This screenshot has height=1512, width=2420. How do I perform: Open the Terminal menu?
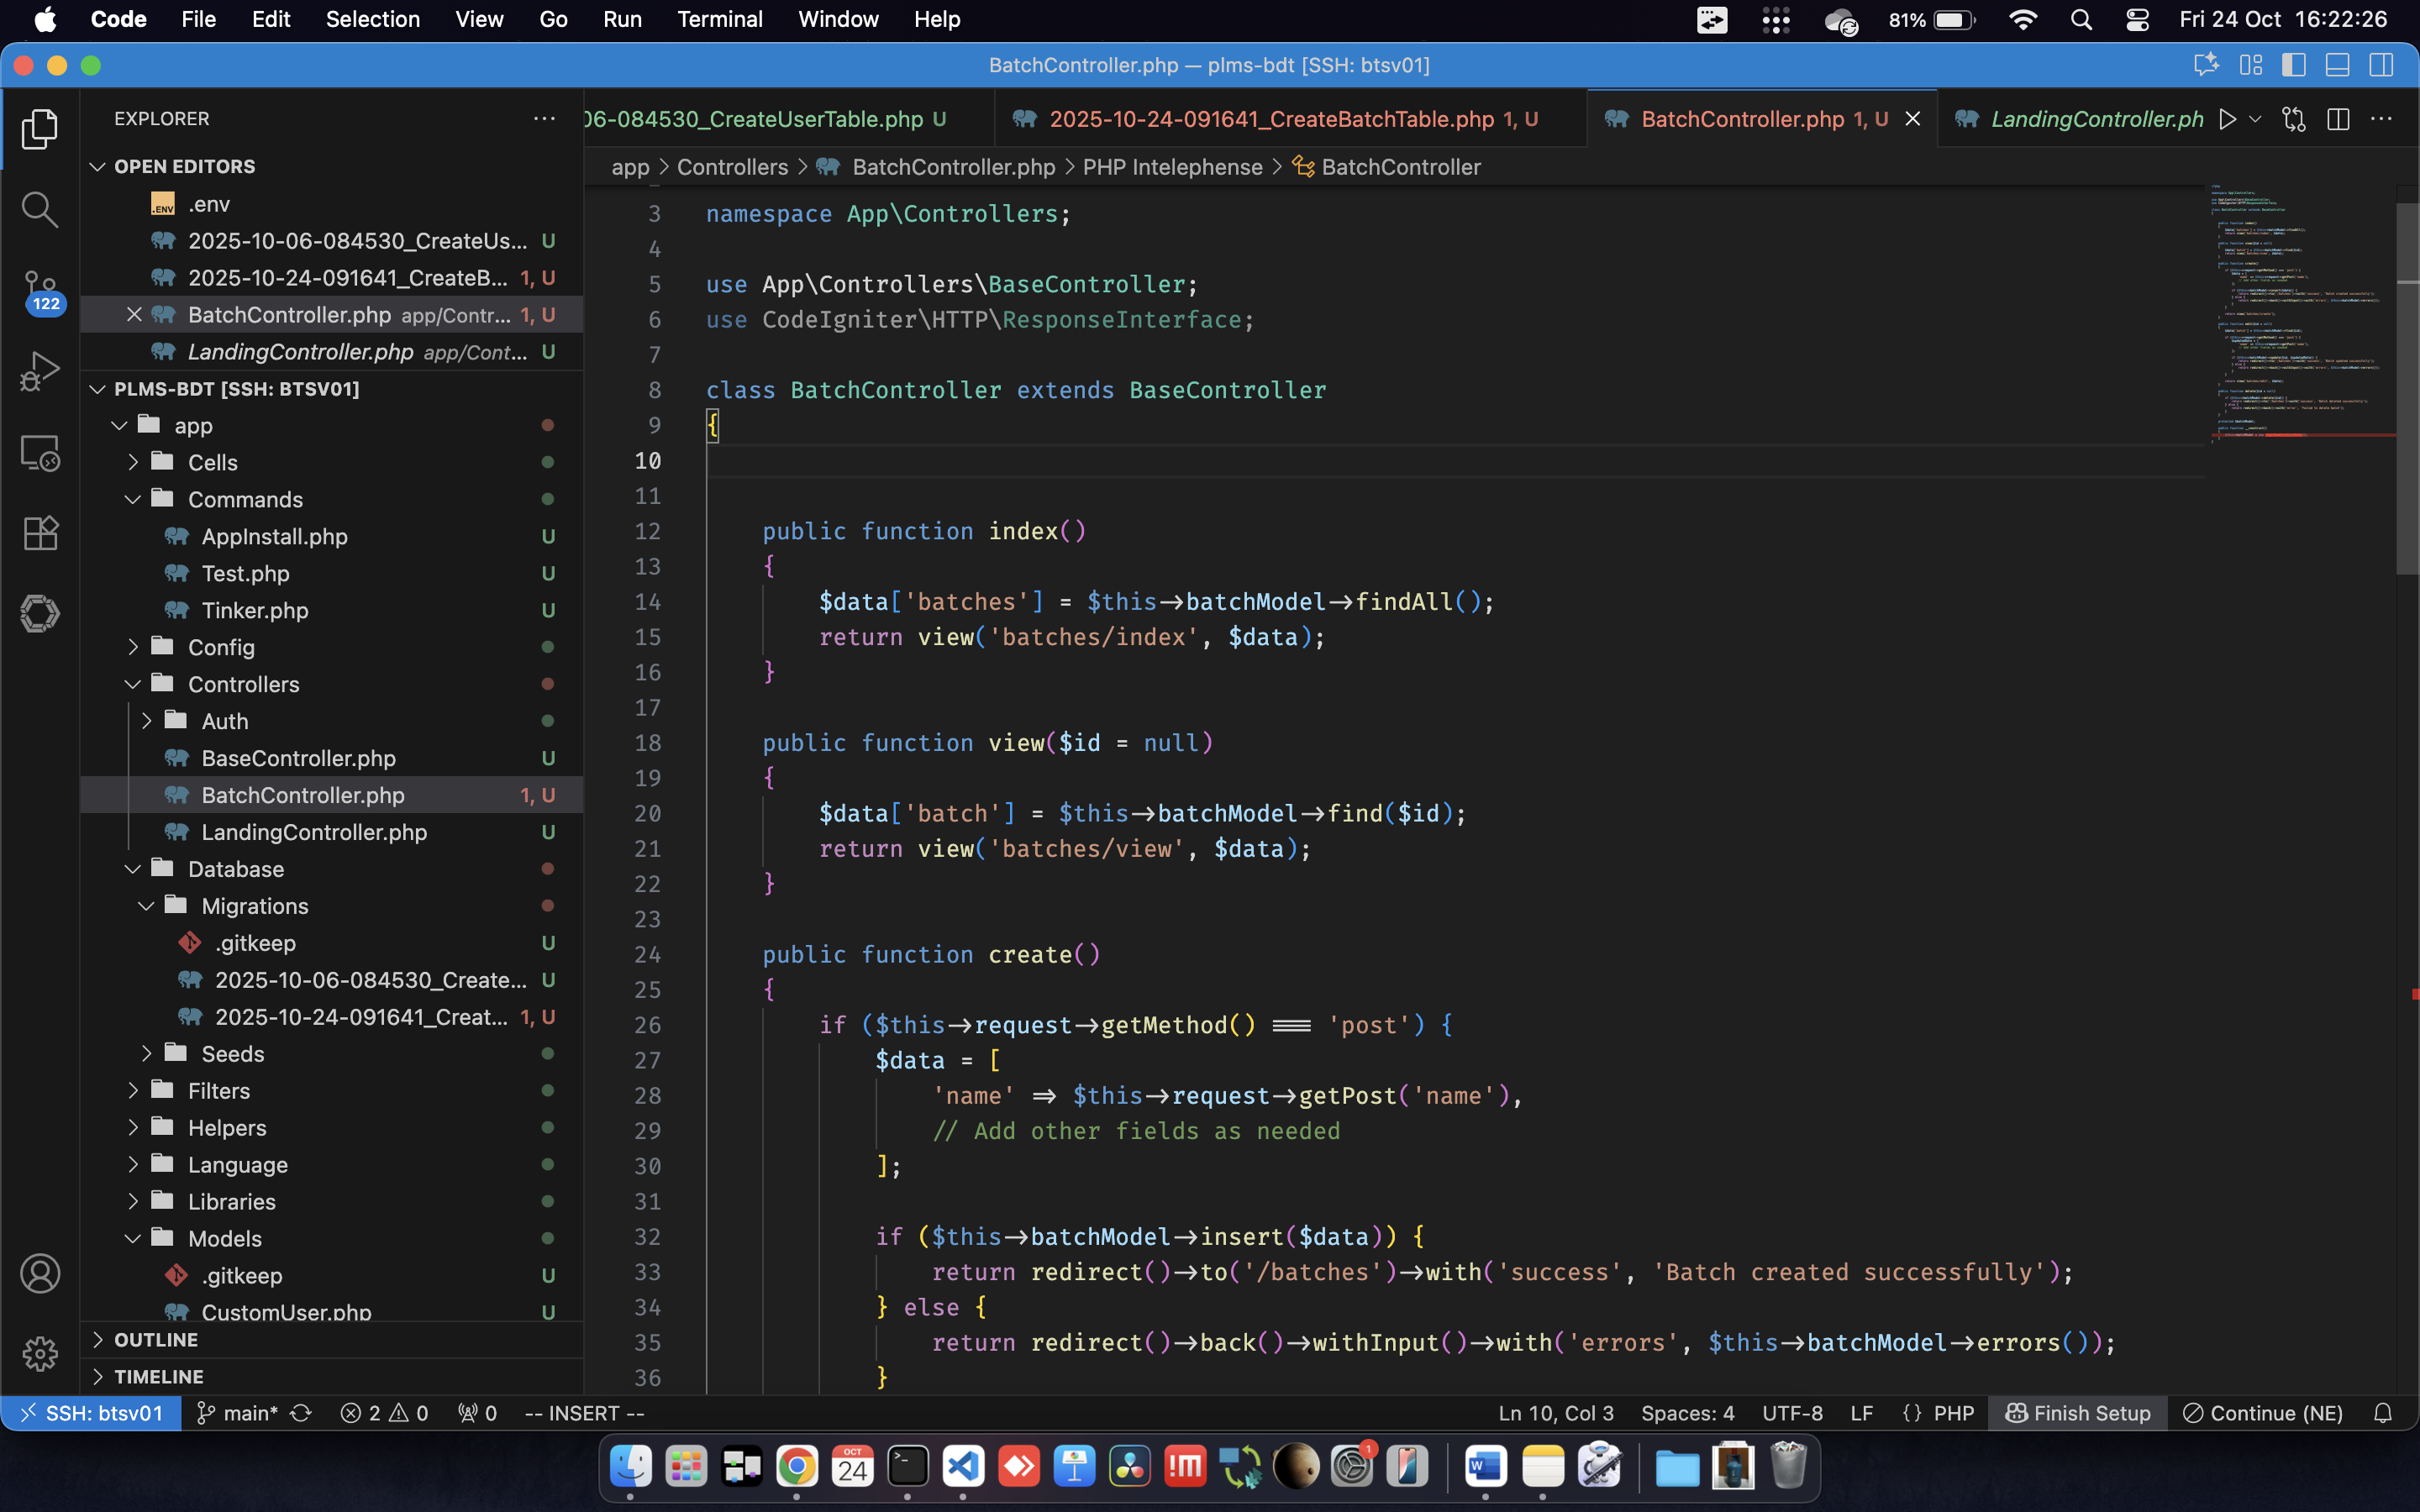(x=719, y=19)
